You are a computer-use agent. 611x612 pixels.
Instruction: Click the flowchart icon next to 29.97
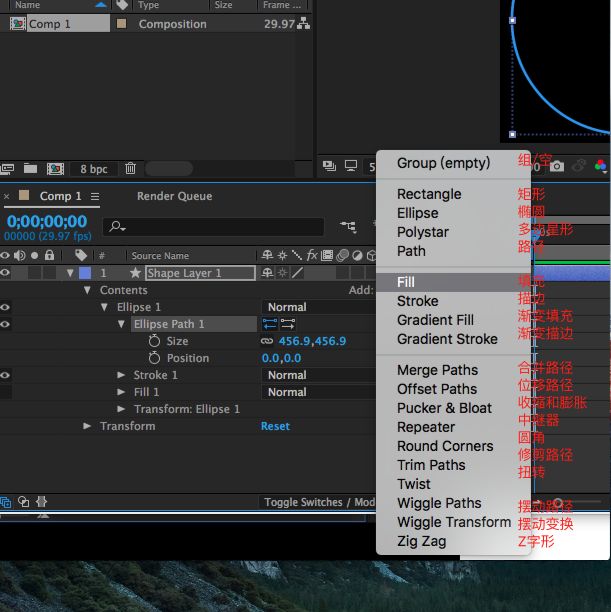[303, 24]
